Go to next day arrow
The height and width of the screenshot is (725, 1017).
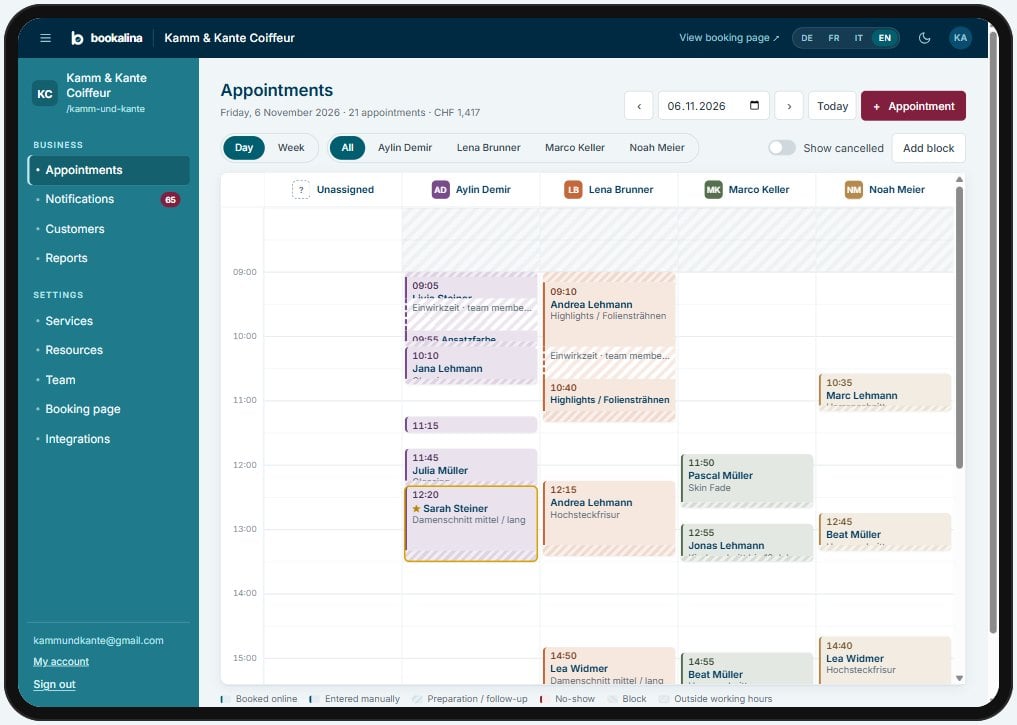[789, 106]
